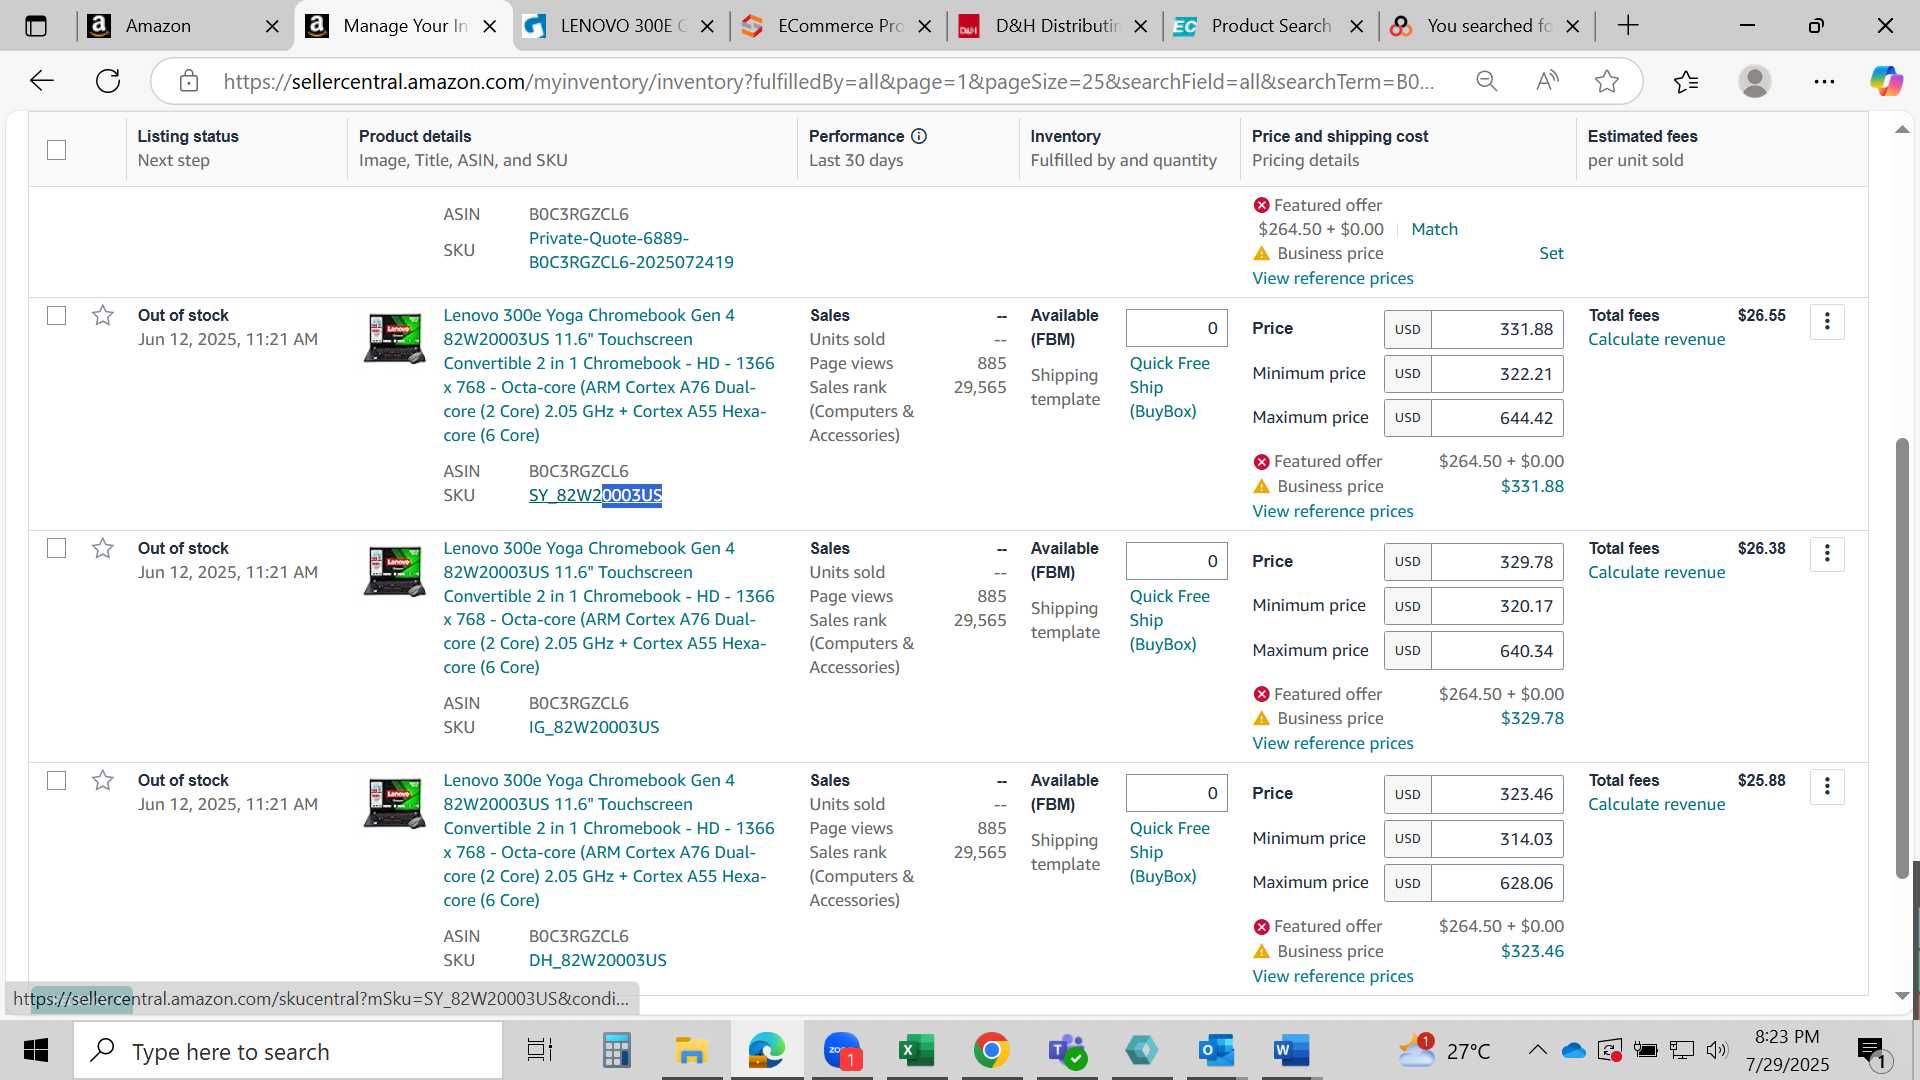Show hidden system tray icons
1920x1080 pixels.
pos(1537,1050)
